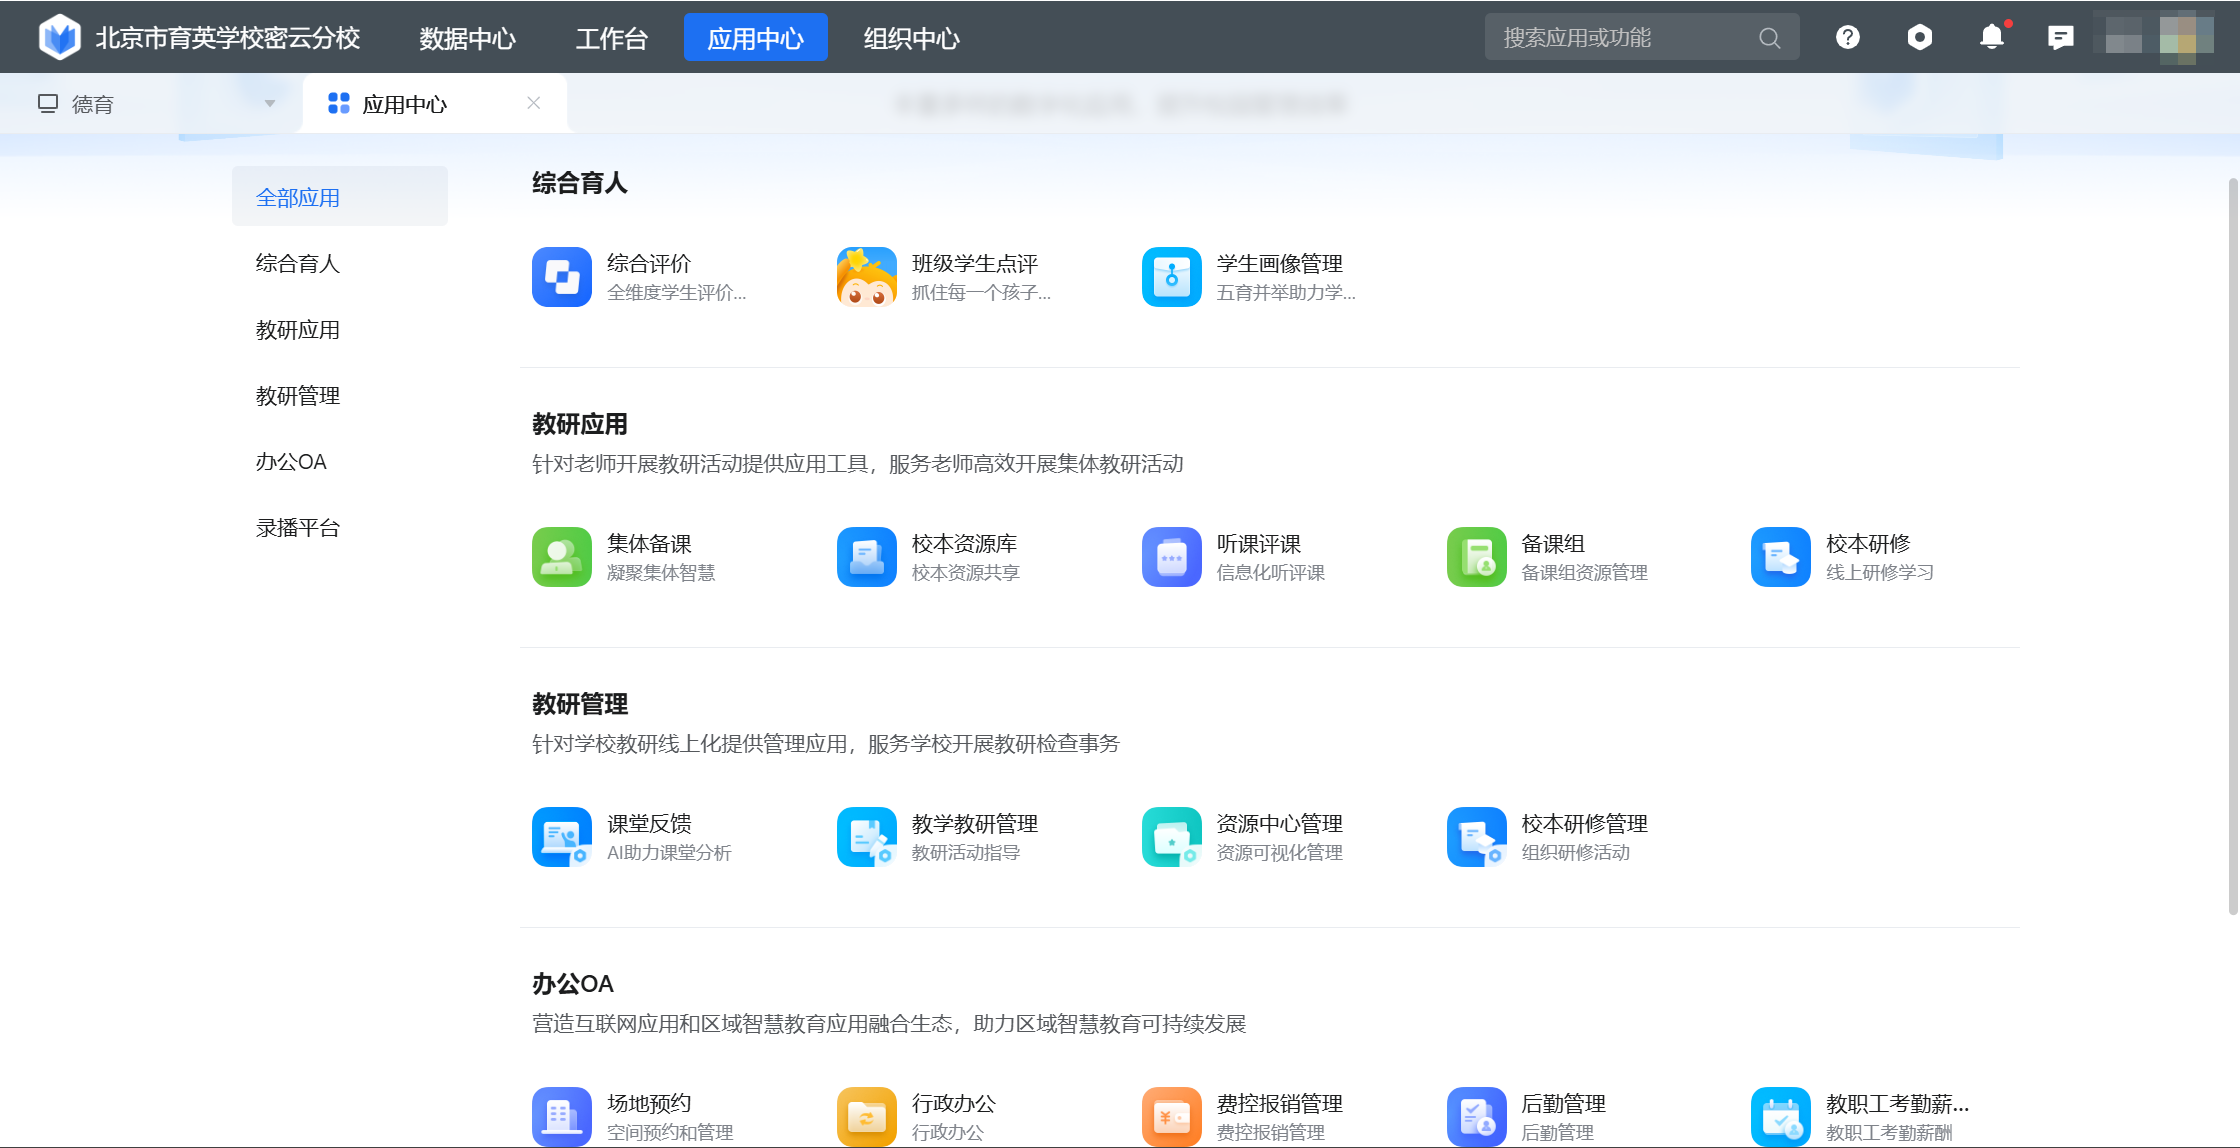Click the 后勤管理 app title

1563,1103
